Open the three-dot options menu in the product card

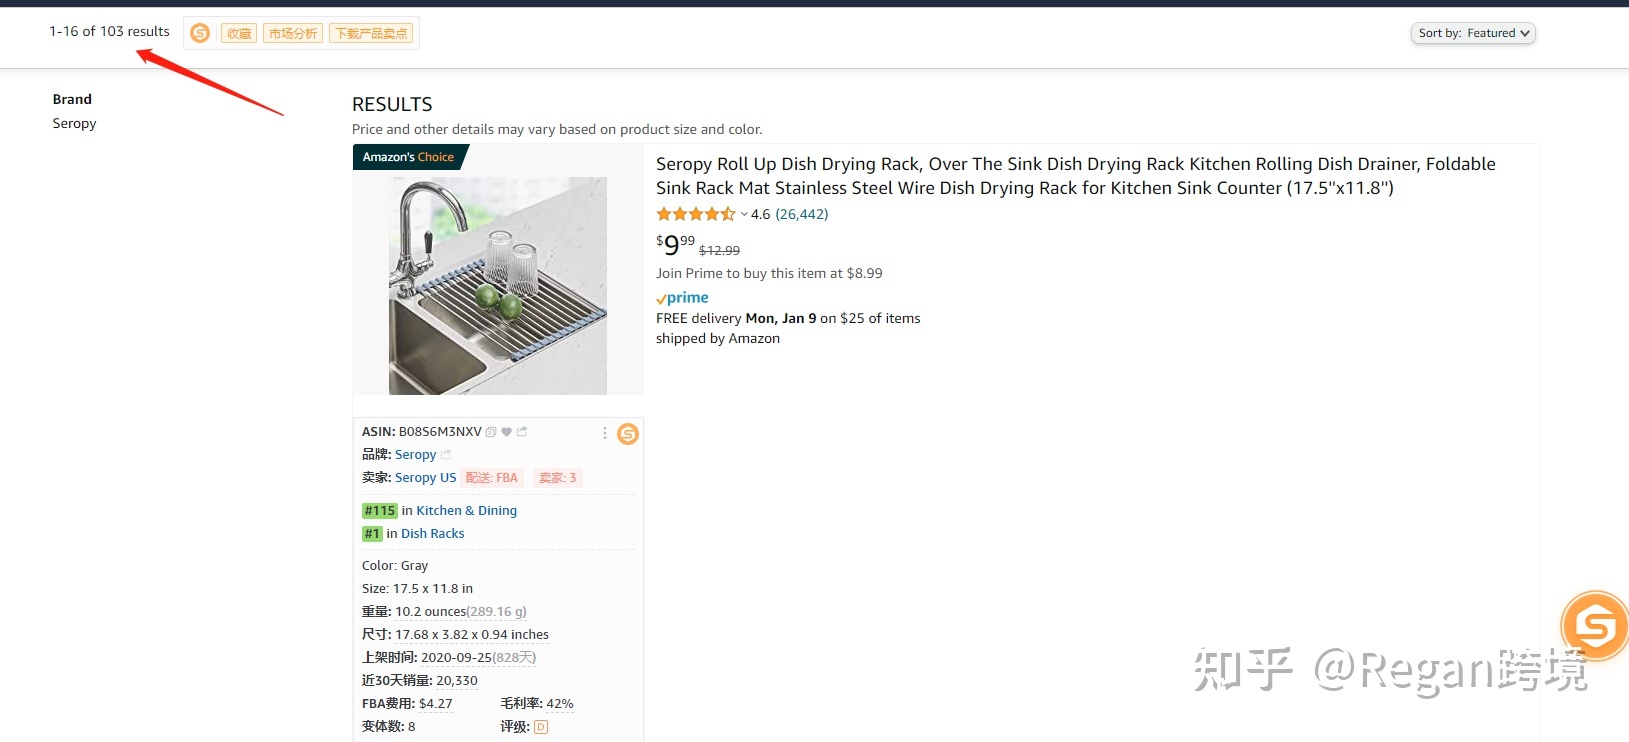(605, 433)
